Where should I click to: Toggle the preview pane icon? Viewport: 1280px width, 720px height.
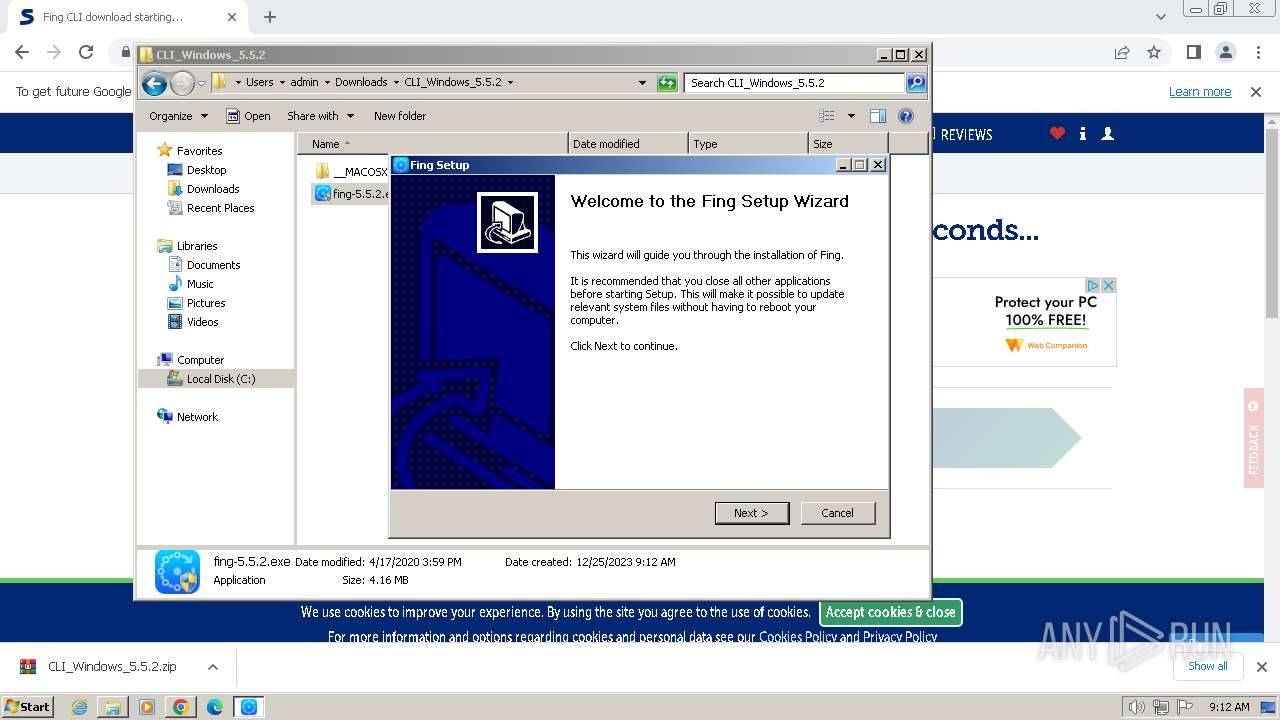(878, 116)
